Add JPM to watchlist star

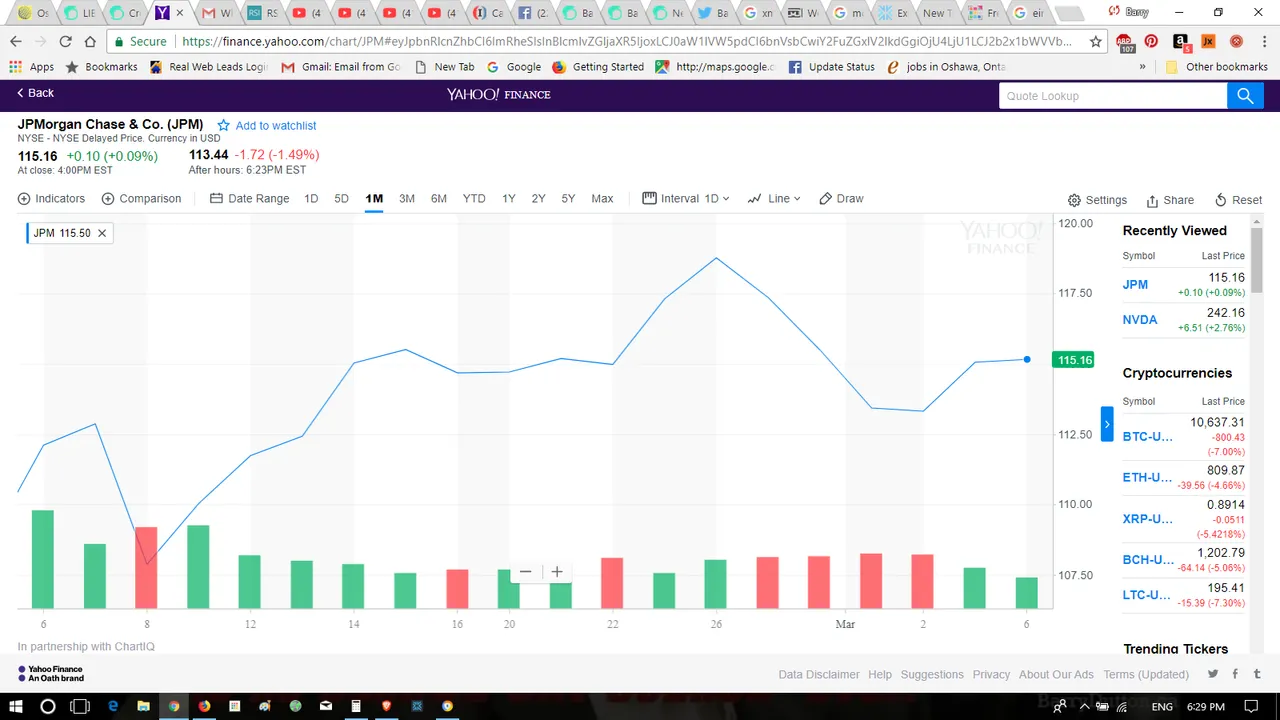[x=224, y=126]
